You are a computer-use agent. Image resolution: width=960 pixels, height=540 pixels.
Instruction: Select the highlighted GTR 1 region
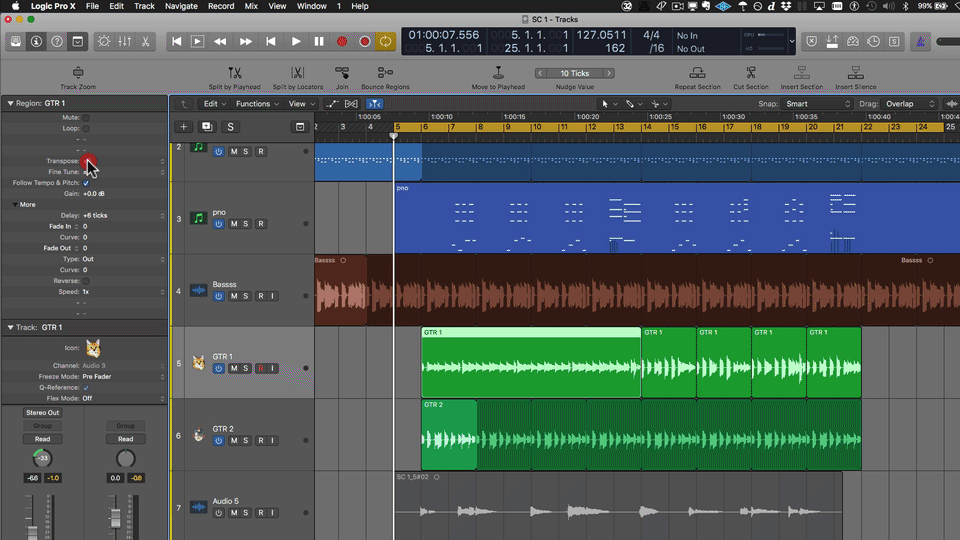pyautogui.click(x=531, y=362)
